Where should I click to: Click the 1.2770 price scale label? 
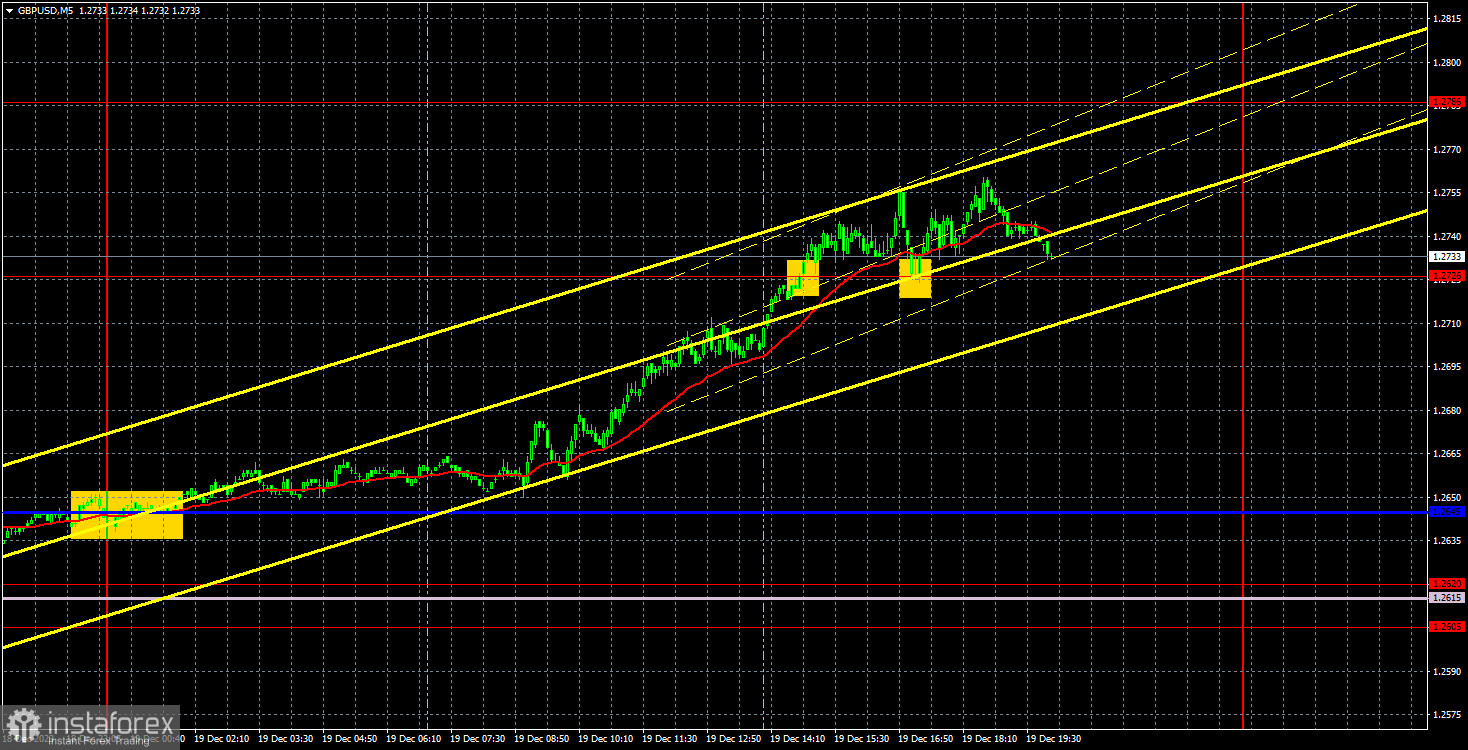click(1447, 149)
